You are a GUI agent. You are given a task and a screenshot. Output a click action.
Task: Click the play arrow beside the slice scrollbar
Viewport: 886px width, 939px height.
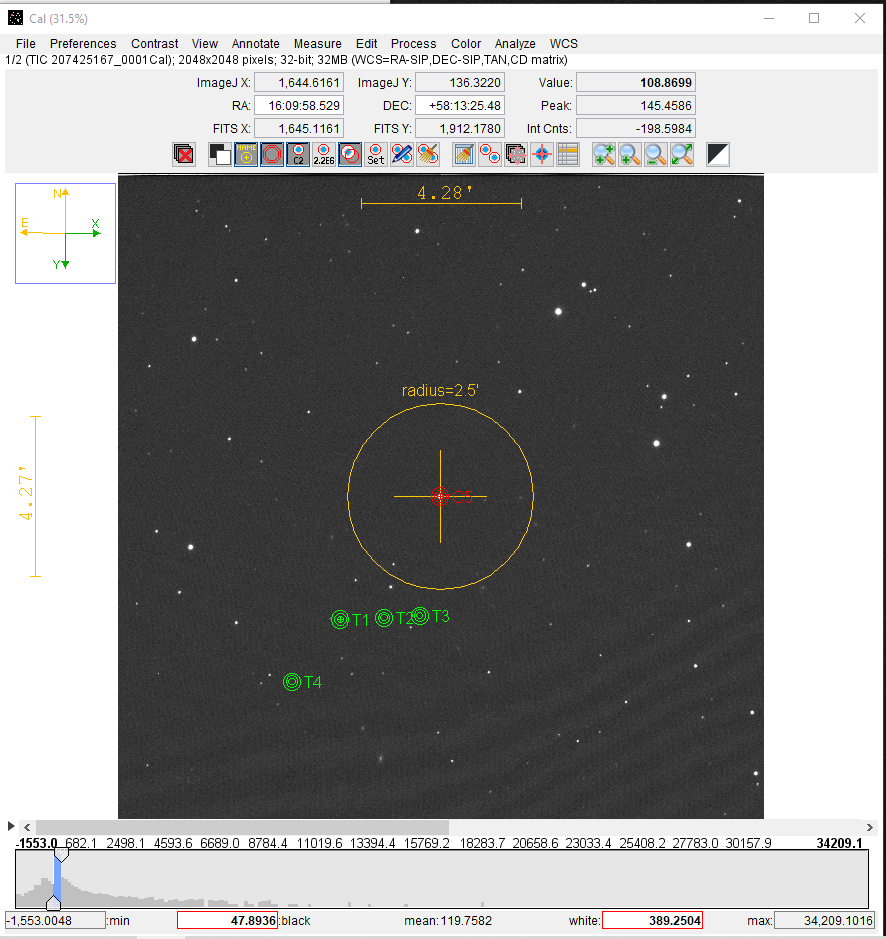pyautogui.click(x=11, y=826)
